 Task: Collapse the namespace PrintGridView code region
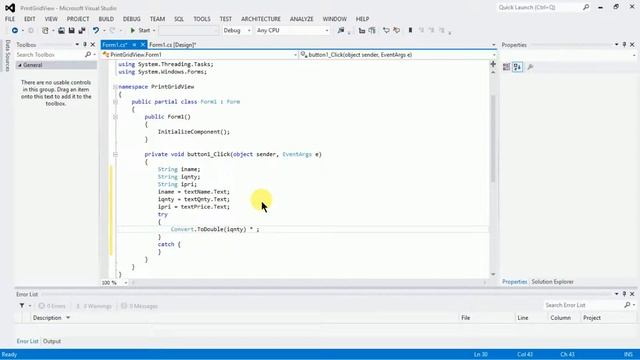tap(115, 87)
